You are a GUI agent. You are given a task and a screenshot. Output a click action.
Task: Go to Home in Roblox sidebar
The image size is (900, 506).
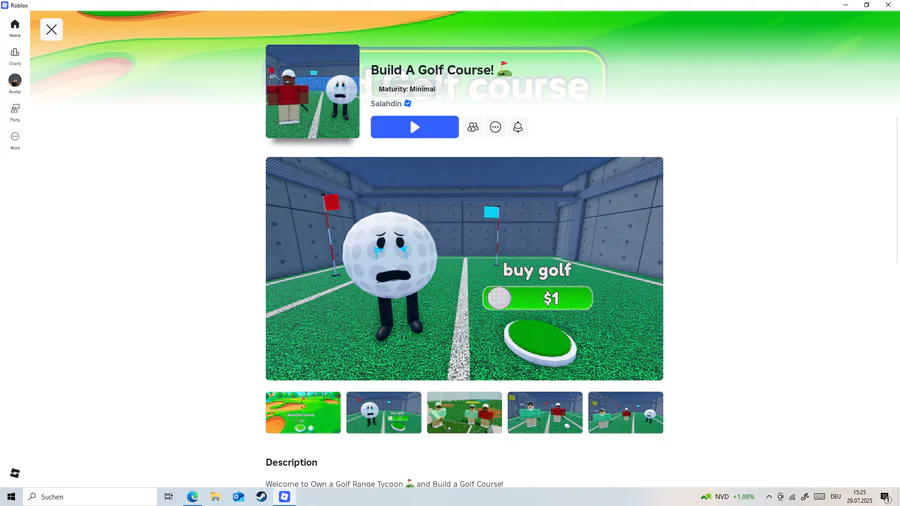click(15, 27)
